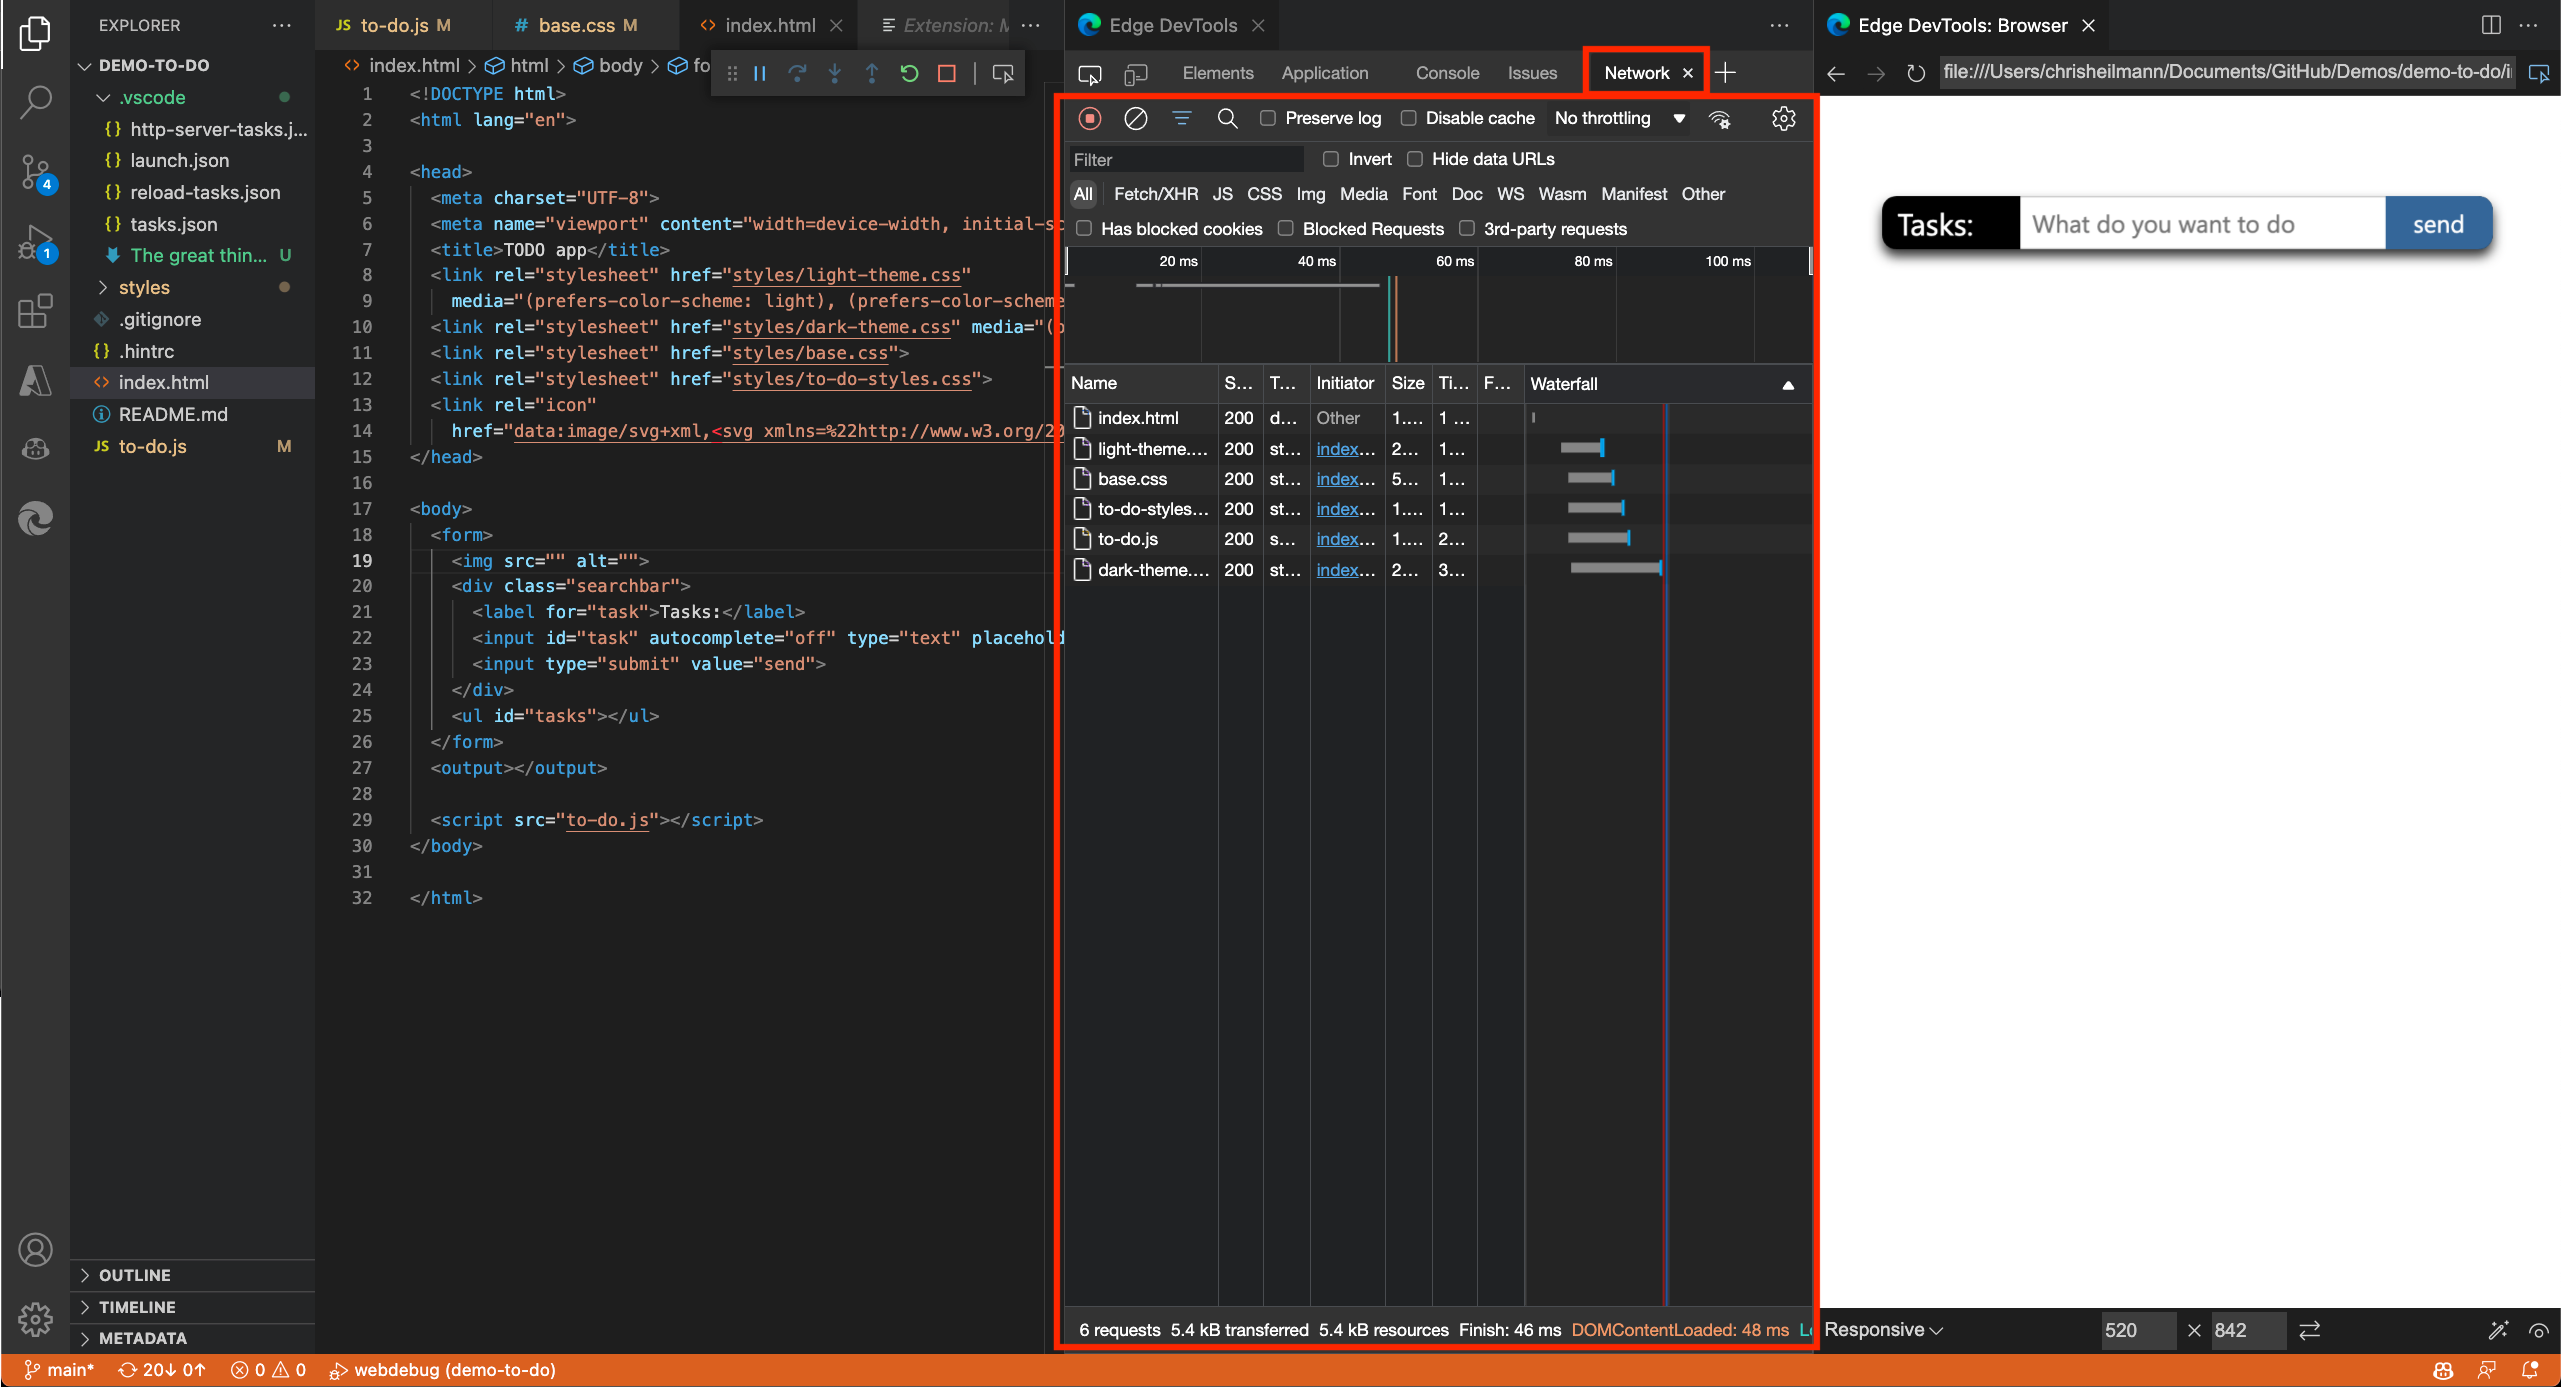Toggle the Invert filter checkbox
Viewport: 2561px width, 1387px height.
[x=1330, y=157]
